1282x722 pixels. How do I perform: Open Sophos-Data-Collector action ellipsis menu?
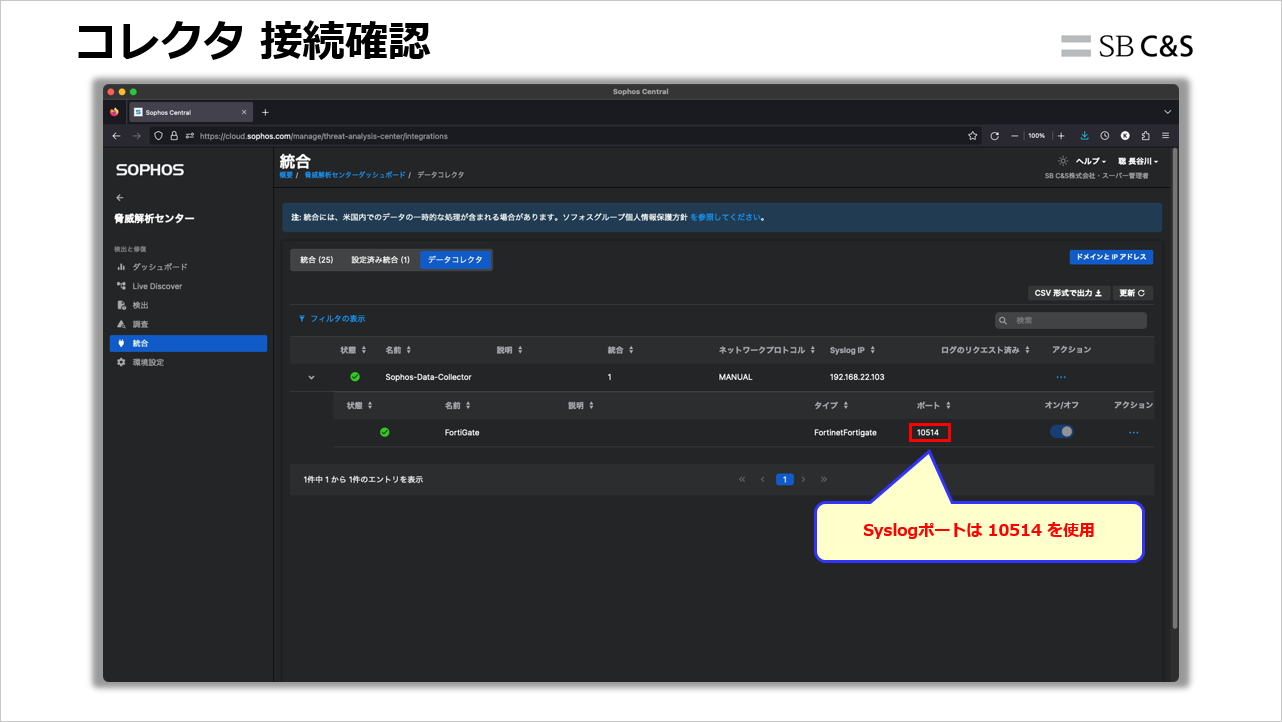[1061, 377]
